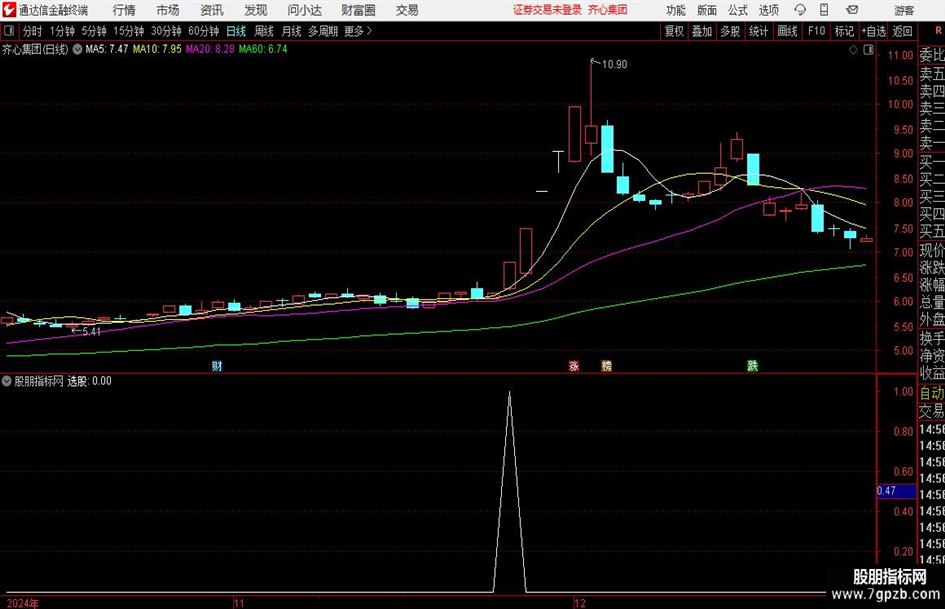This screenshot has height=609, width=945.
Task: Open the 版面 menu
Action: [x=707, y=10]
